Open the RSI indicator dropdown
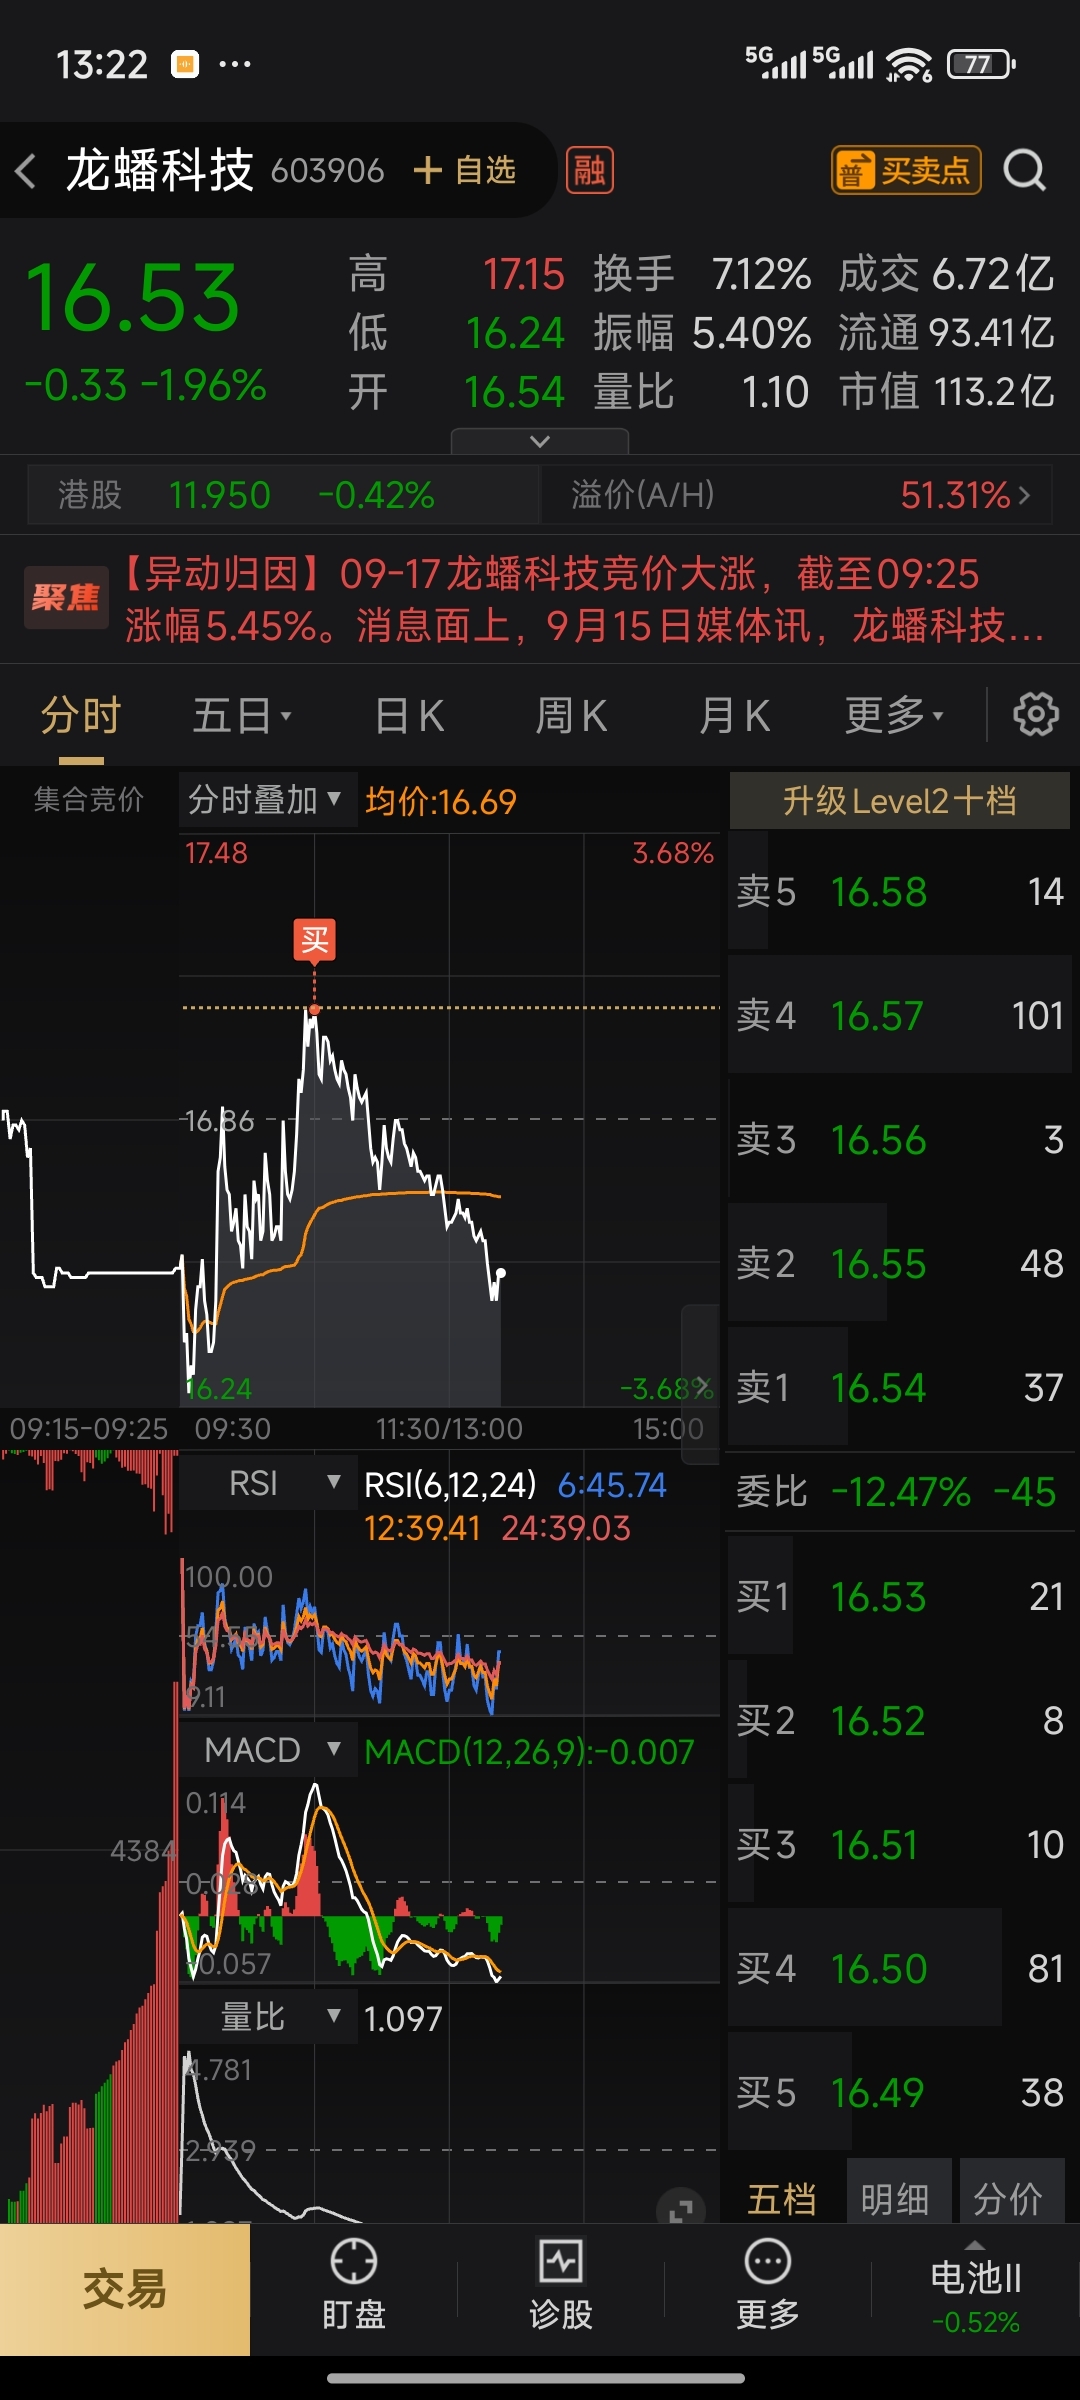This screenshot has width=1080, height=2400. [x=267, y=1483]
